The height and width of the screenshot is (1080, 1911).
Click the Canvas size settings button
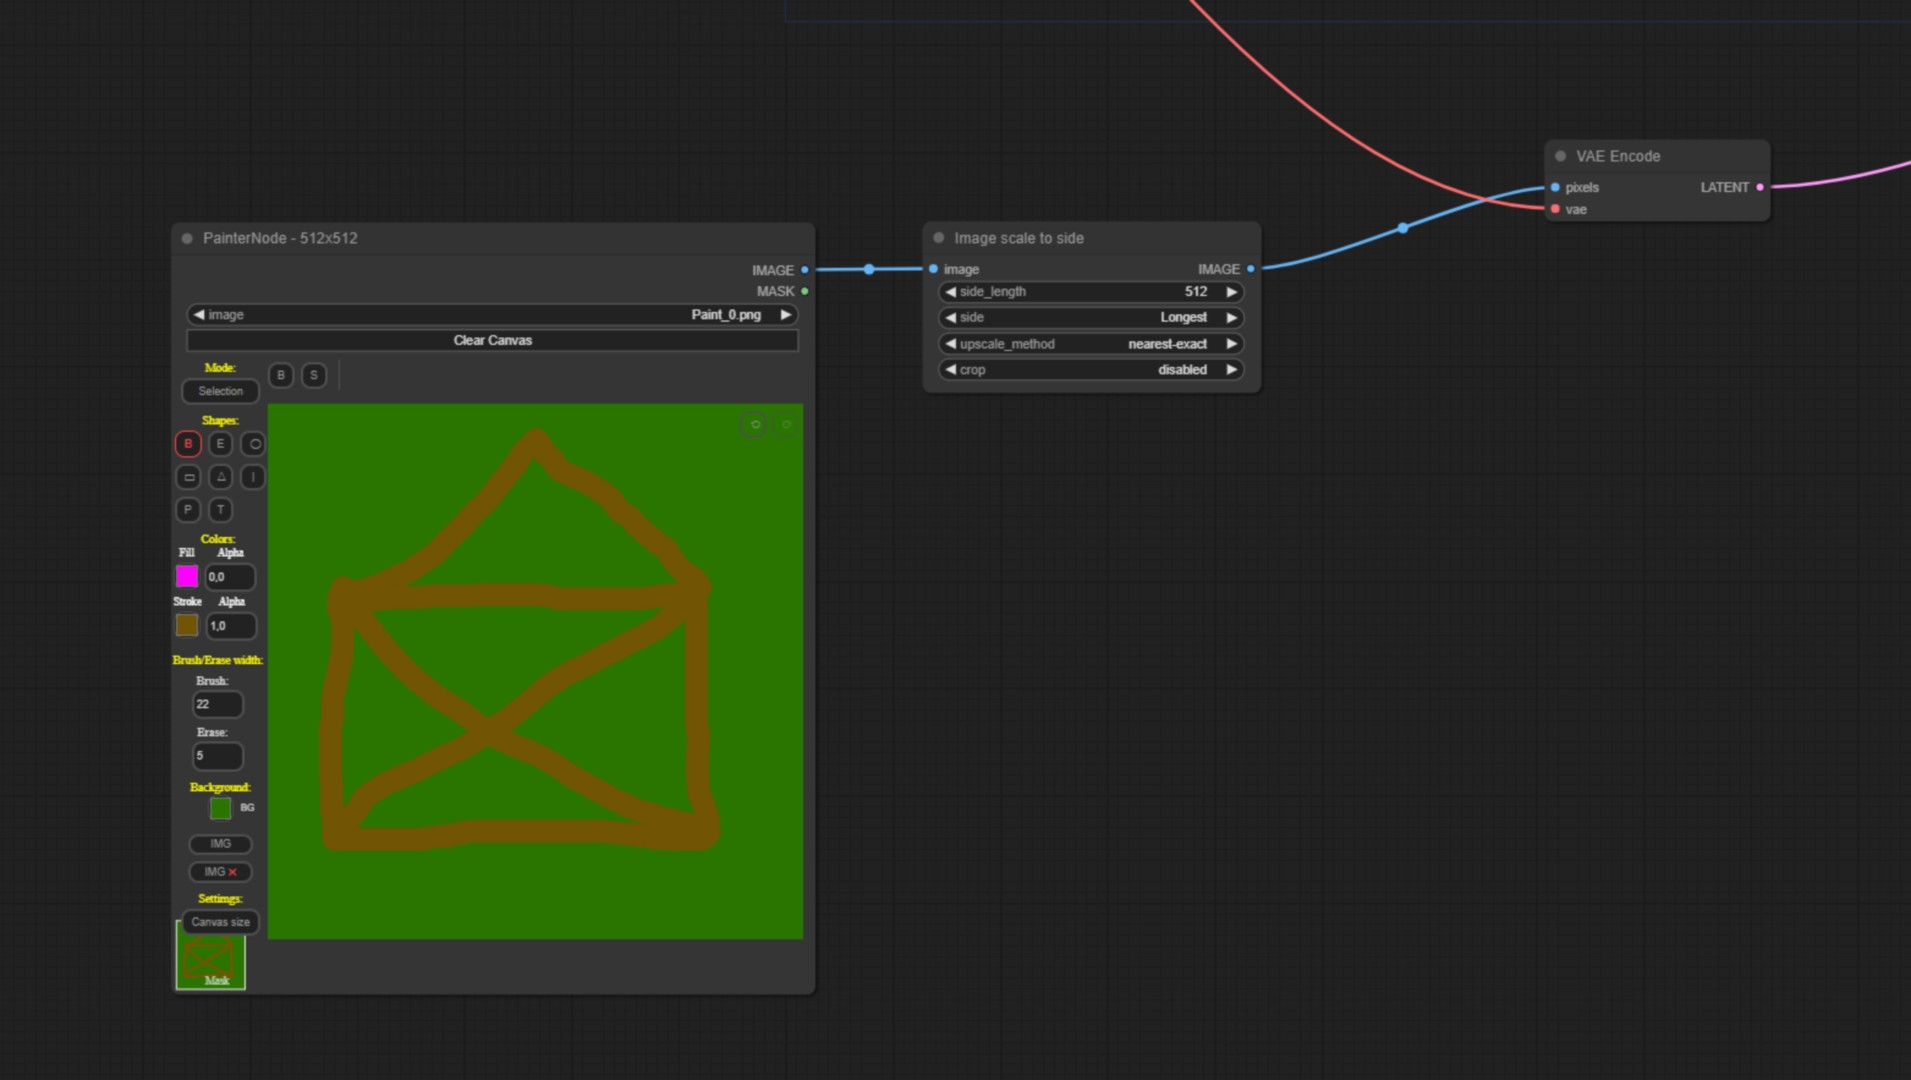click(x=220, y=922)
